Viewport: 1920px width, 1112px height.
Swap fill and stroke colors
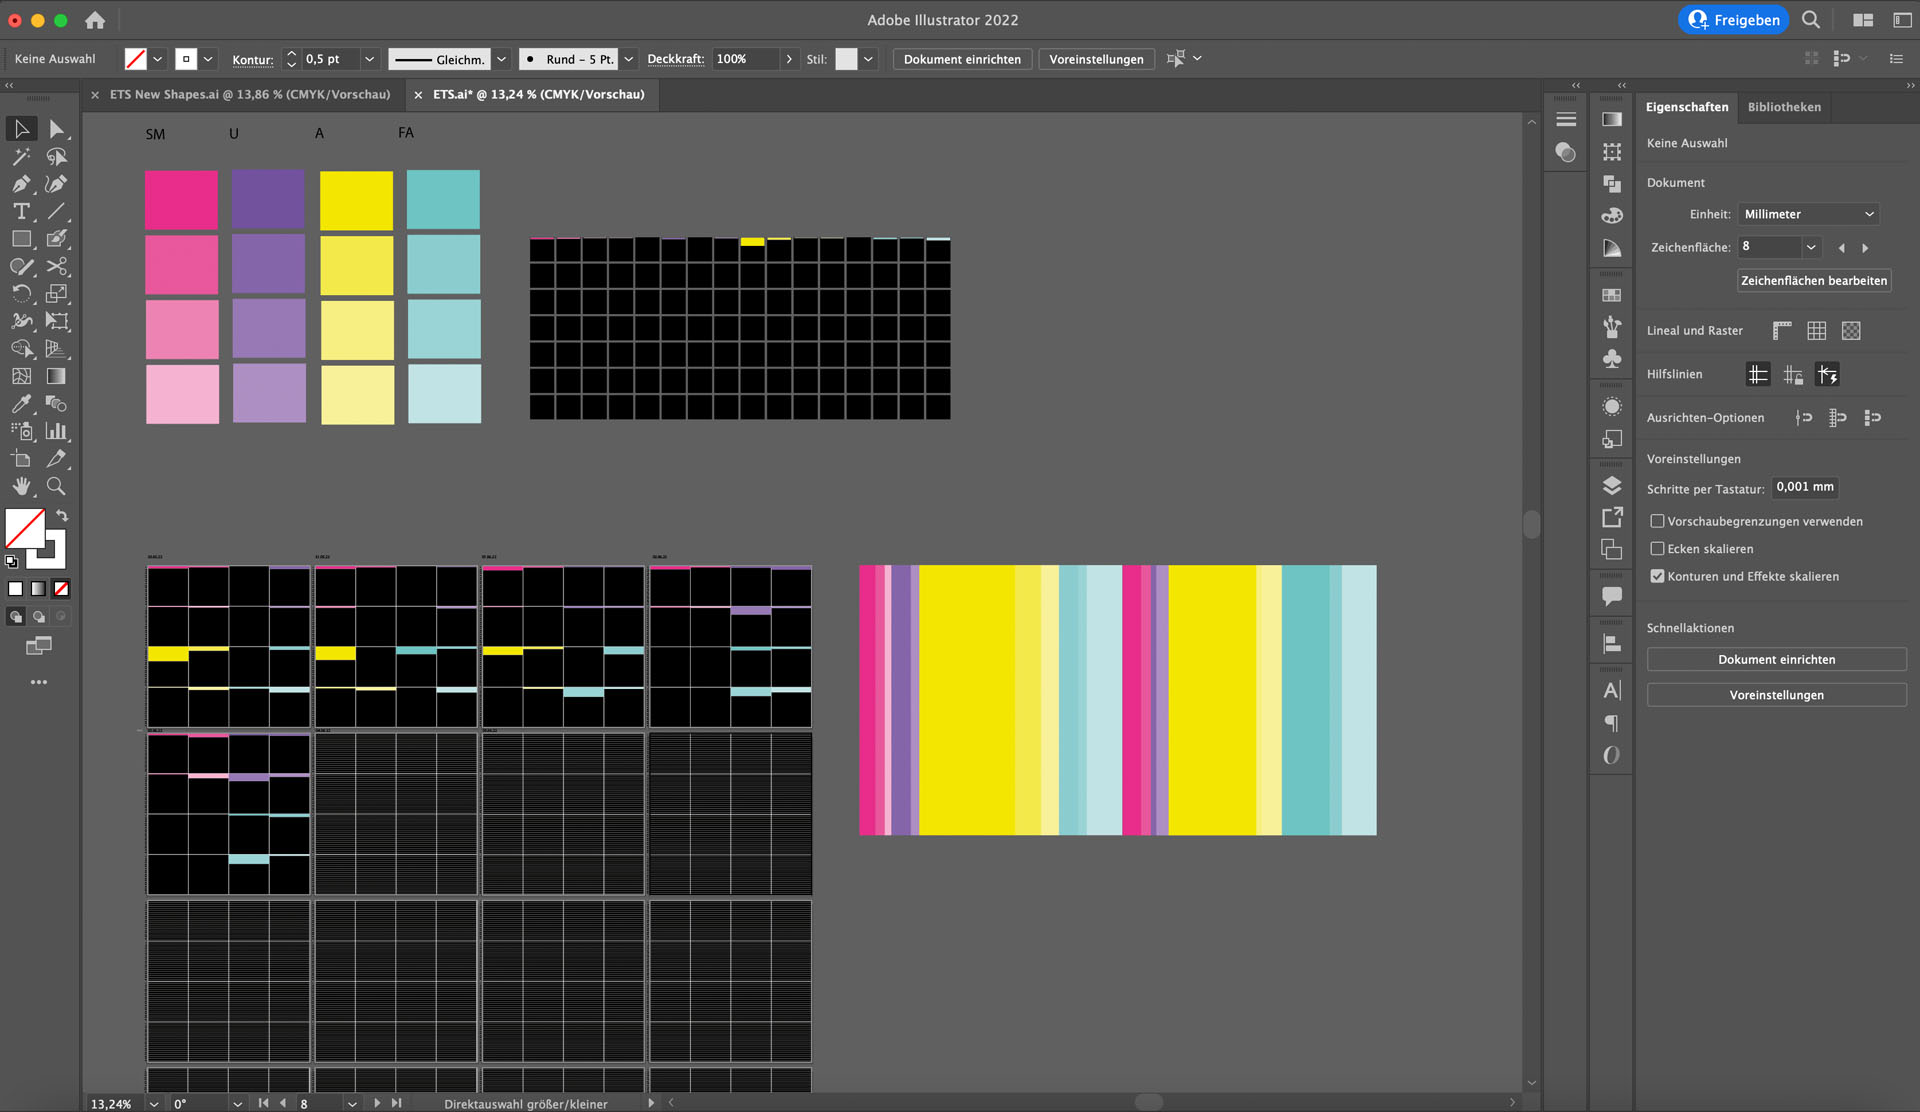pos(62,515)
